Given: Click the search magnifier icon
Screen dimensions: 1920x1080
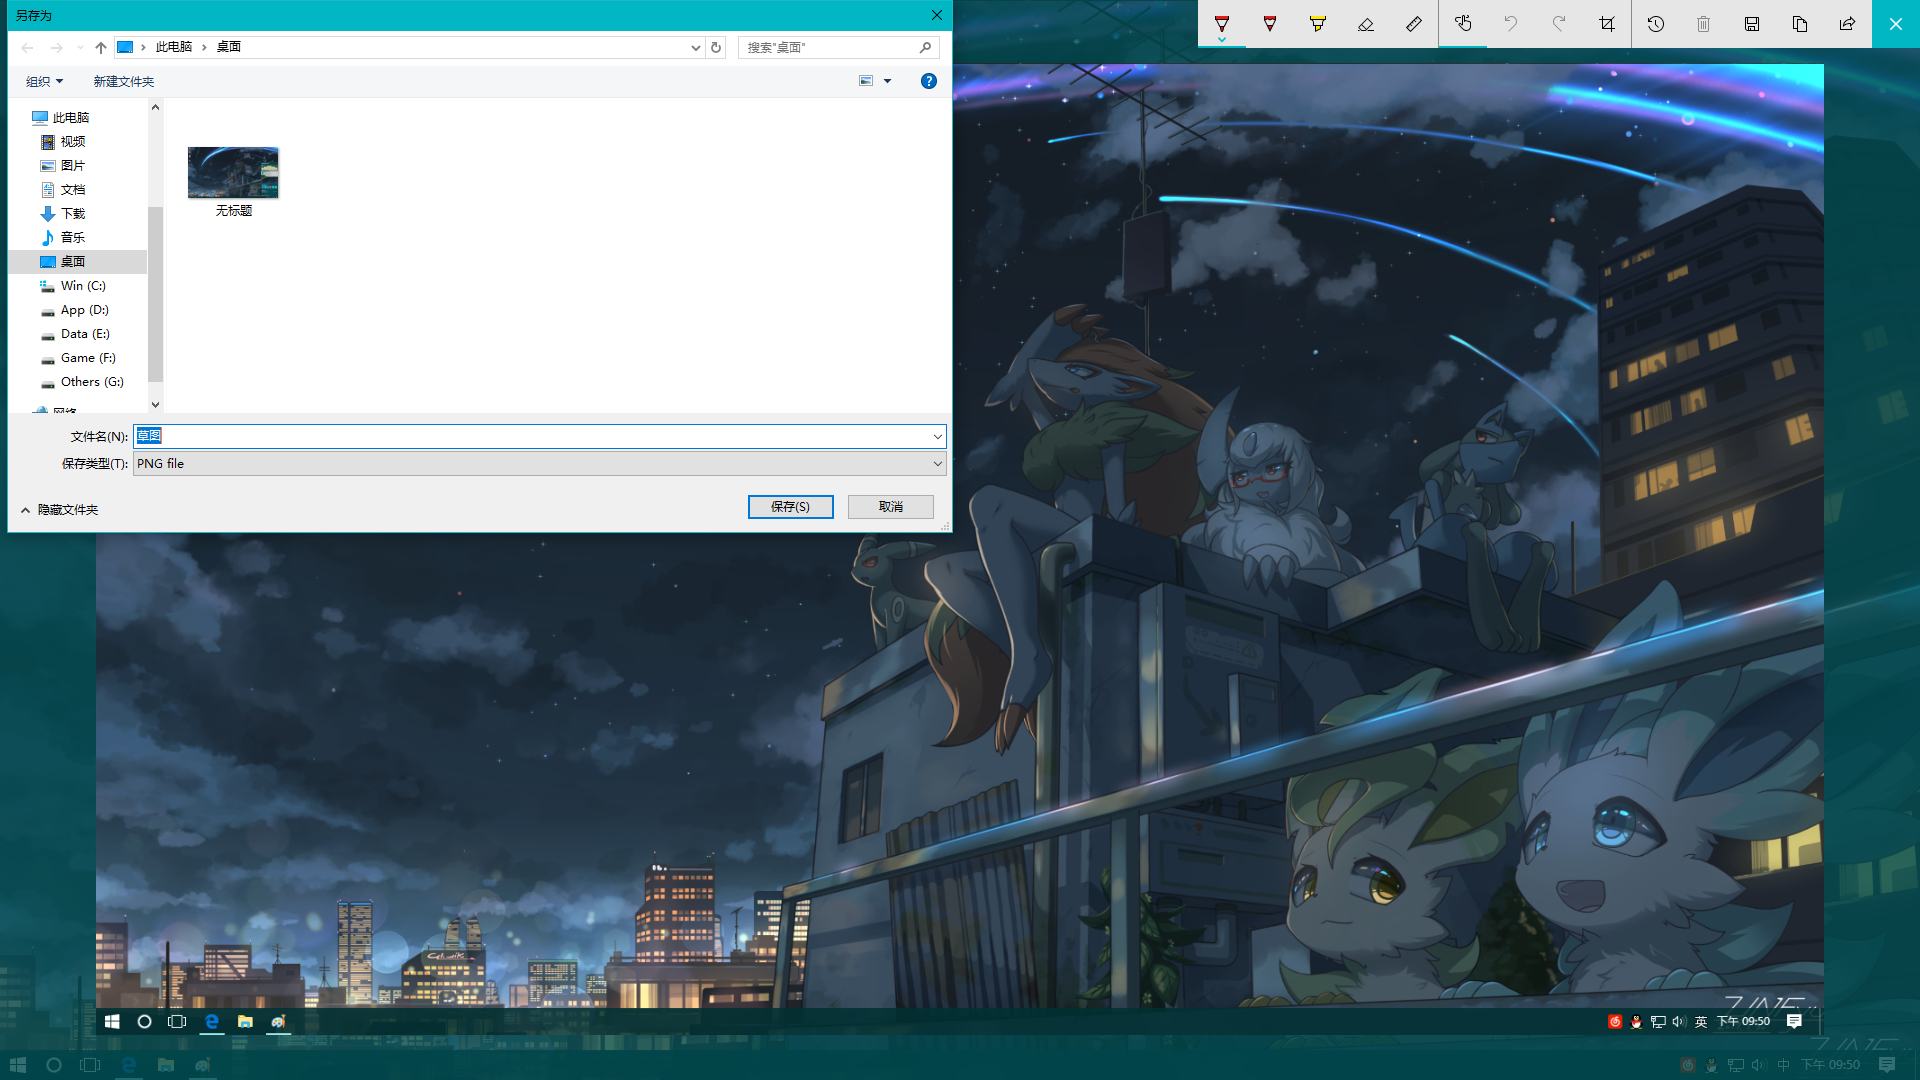Looking at the screenshot, I should click(926, 47).
